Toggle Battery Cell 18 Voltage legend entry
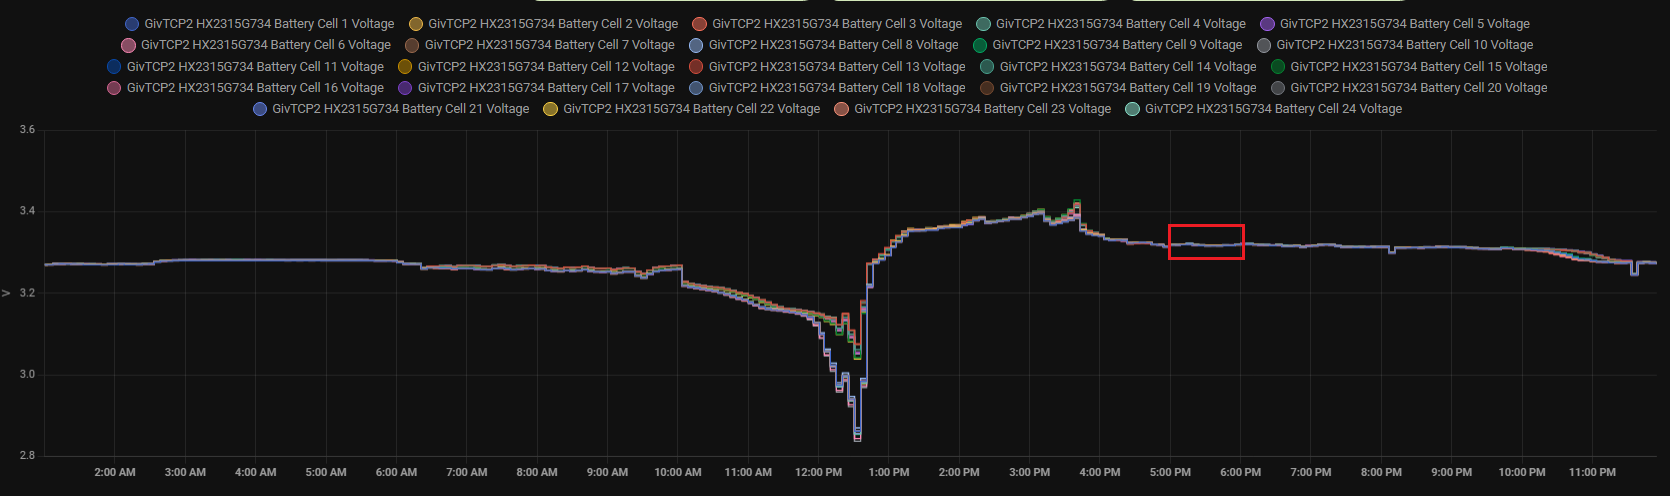 pyautogui.click(x=827, y=88)
